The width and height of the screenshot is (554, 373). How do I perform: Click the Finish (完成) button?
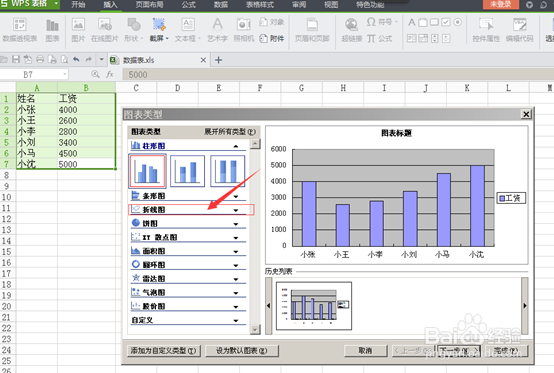point(506,351)
